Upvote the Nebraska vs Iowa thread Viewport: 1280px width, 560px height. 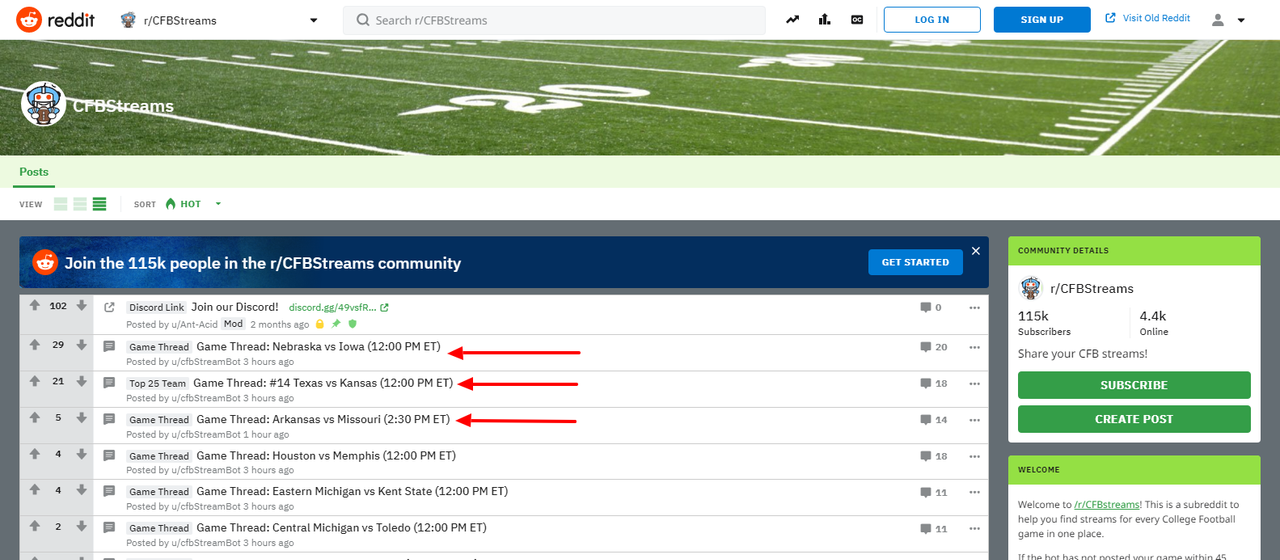35,345
